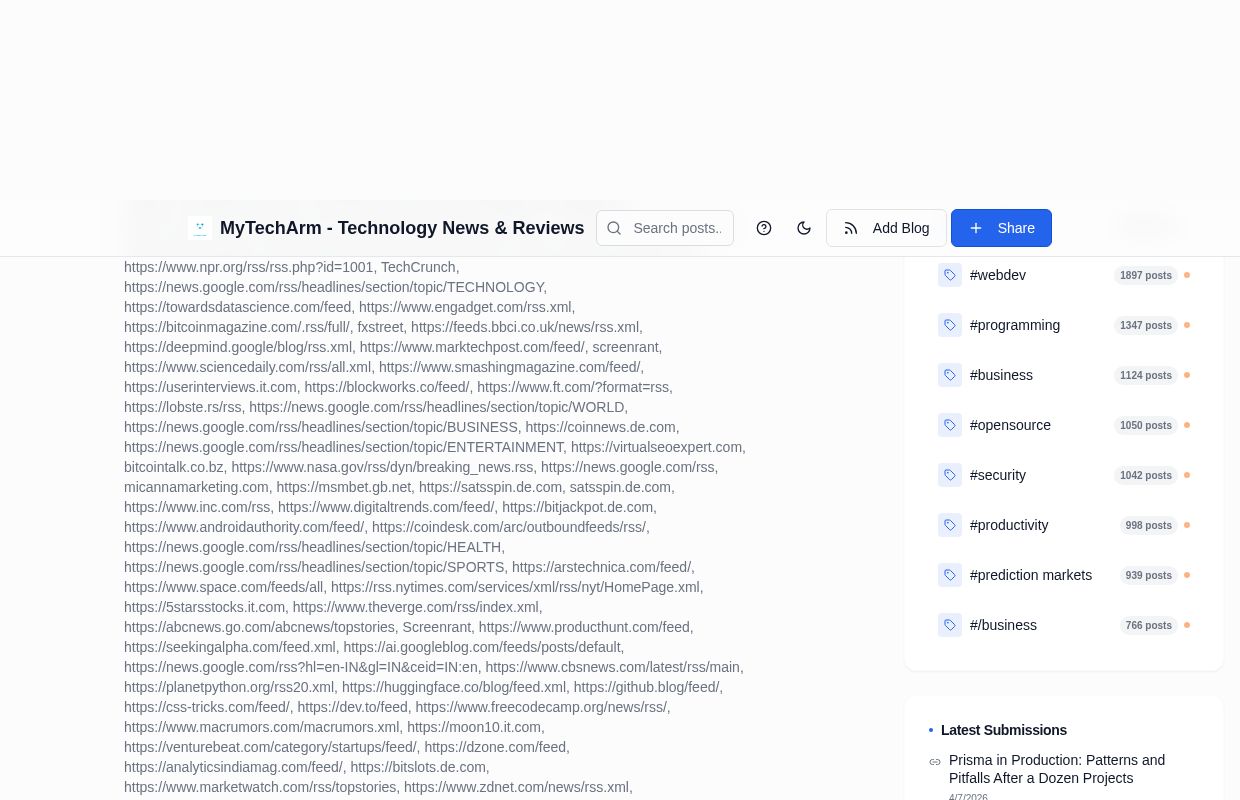Select the tag icon beside #webdev
1240x800 pixels.
point(950,275)
